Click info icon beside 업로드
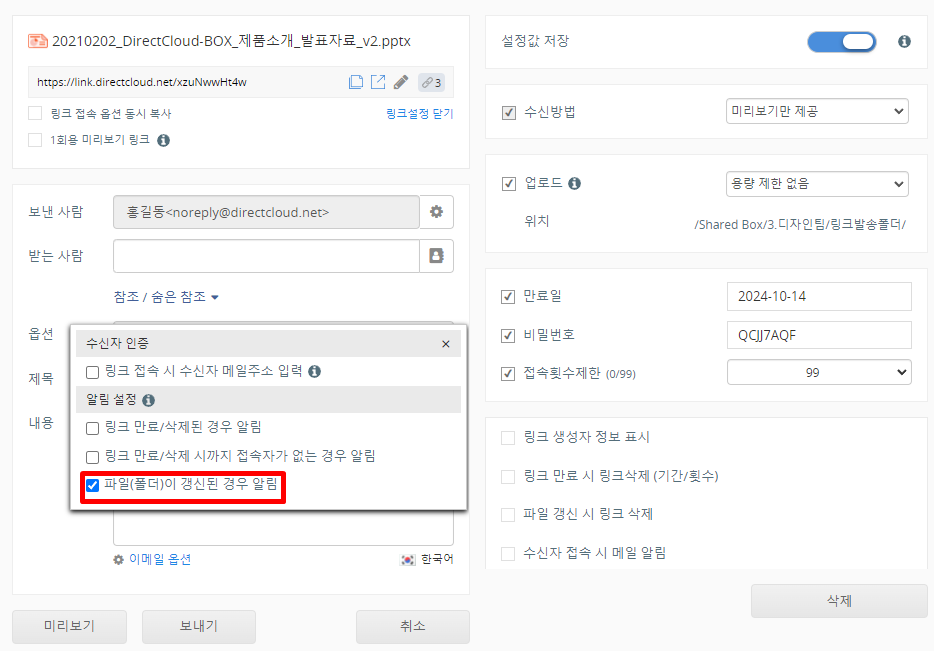 coord(575,184)
